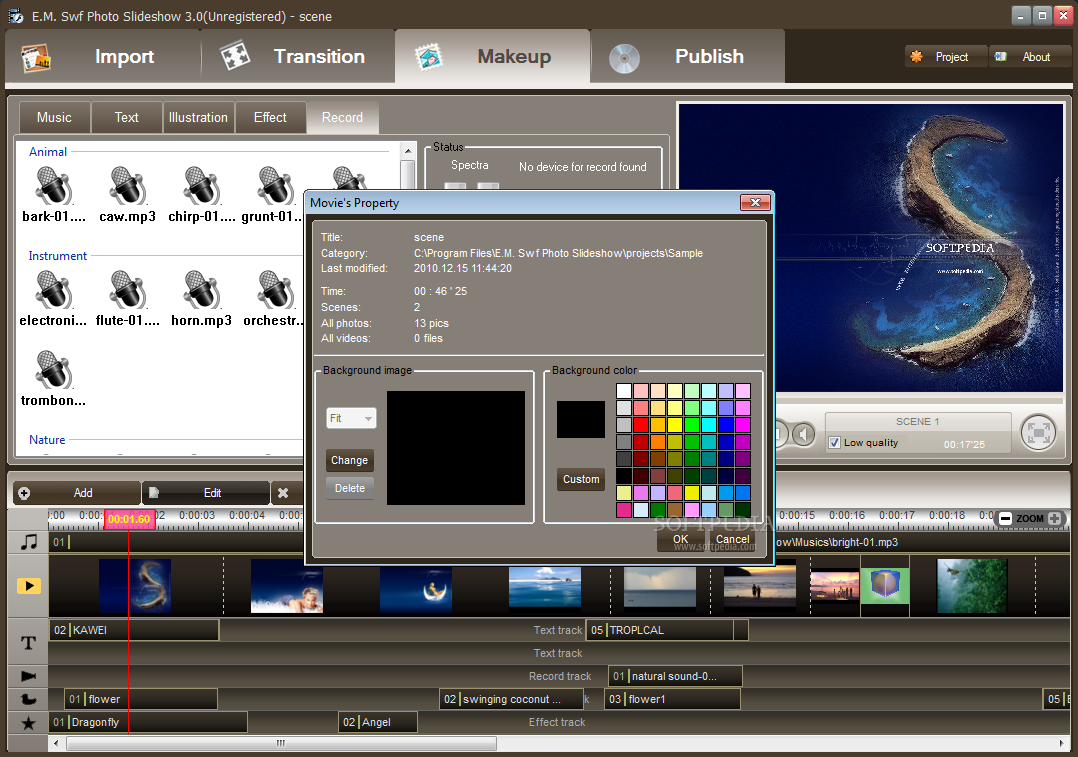Pick the bright yellow color swatch
Viewport: 1078px width, 757px height.
(x=674, y=425)
